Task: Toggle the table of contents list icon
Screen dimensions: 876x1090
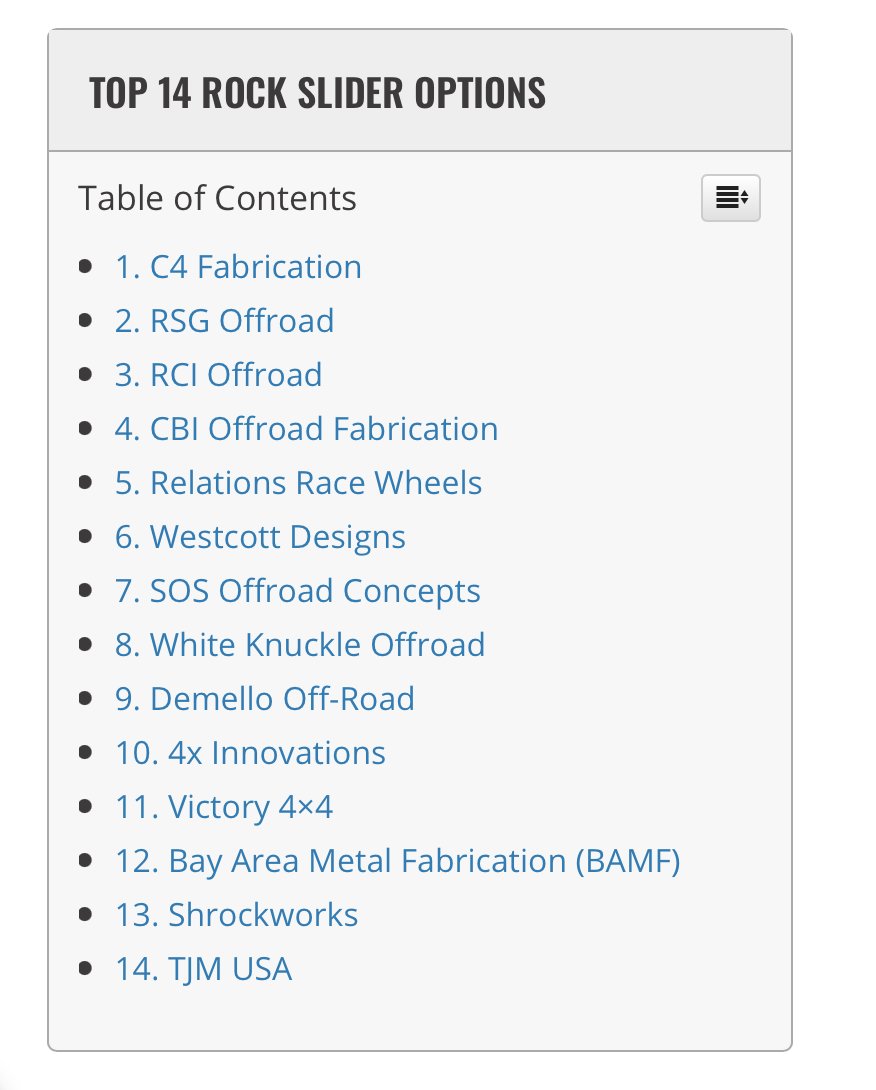Action: (731, 198)
